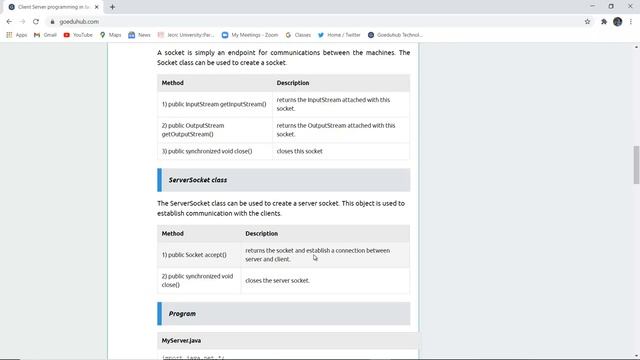Open the Maps bookmark

(x=111, y=35)
